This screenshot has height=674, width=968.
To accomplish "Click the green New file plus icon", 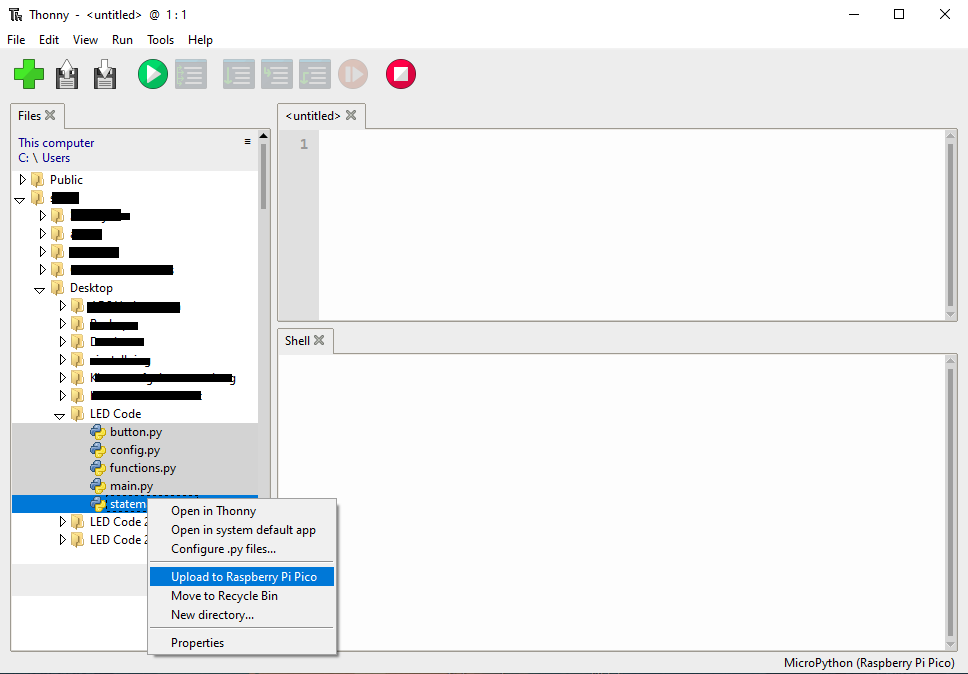I will click(29, 74).
